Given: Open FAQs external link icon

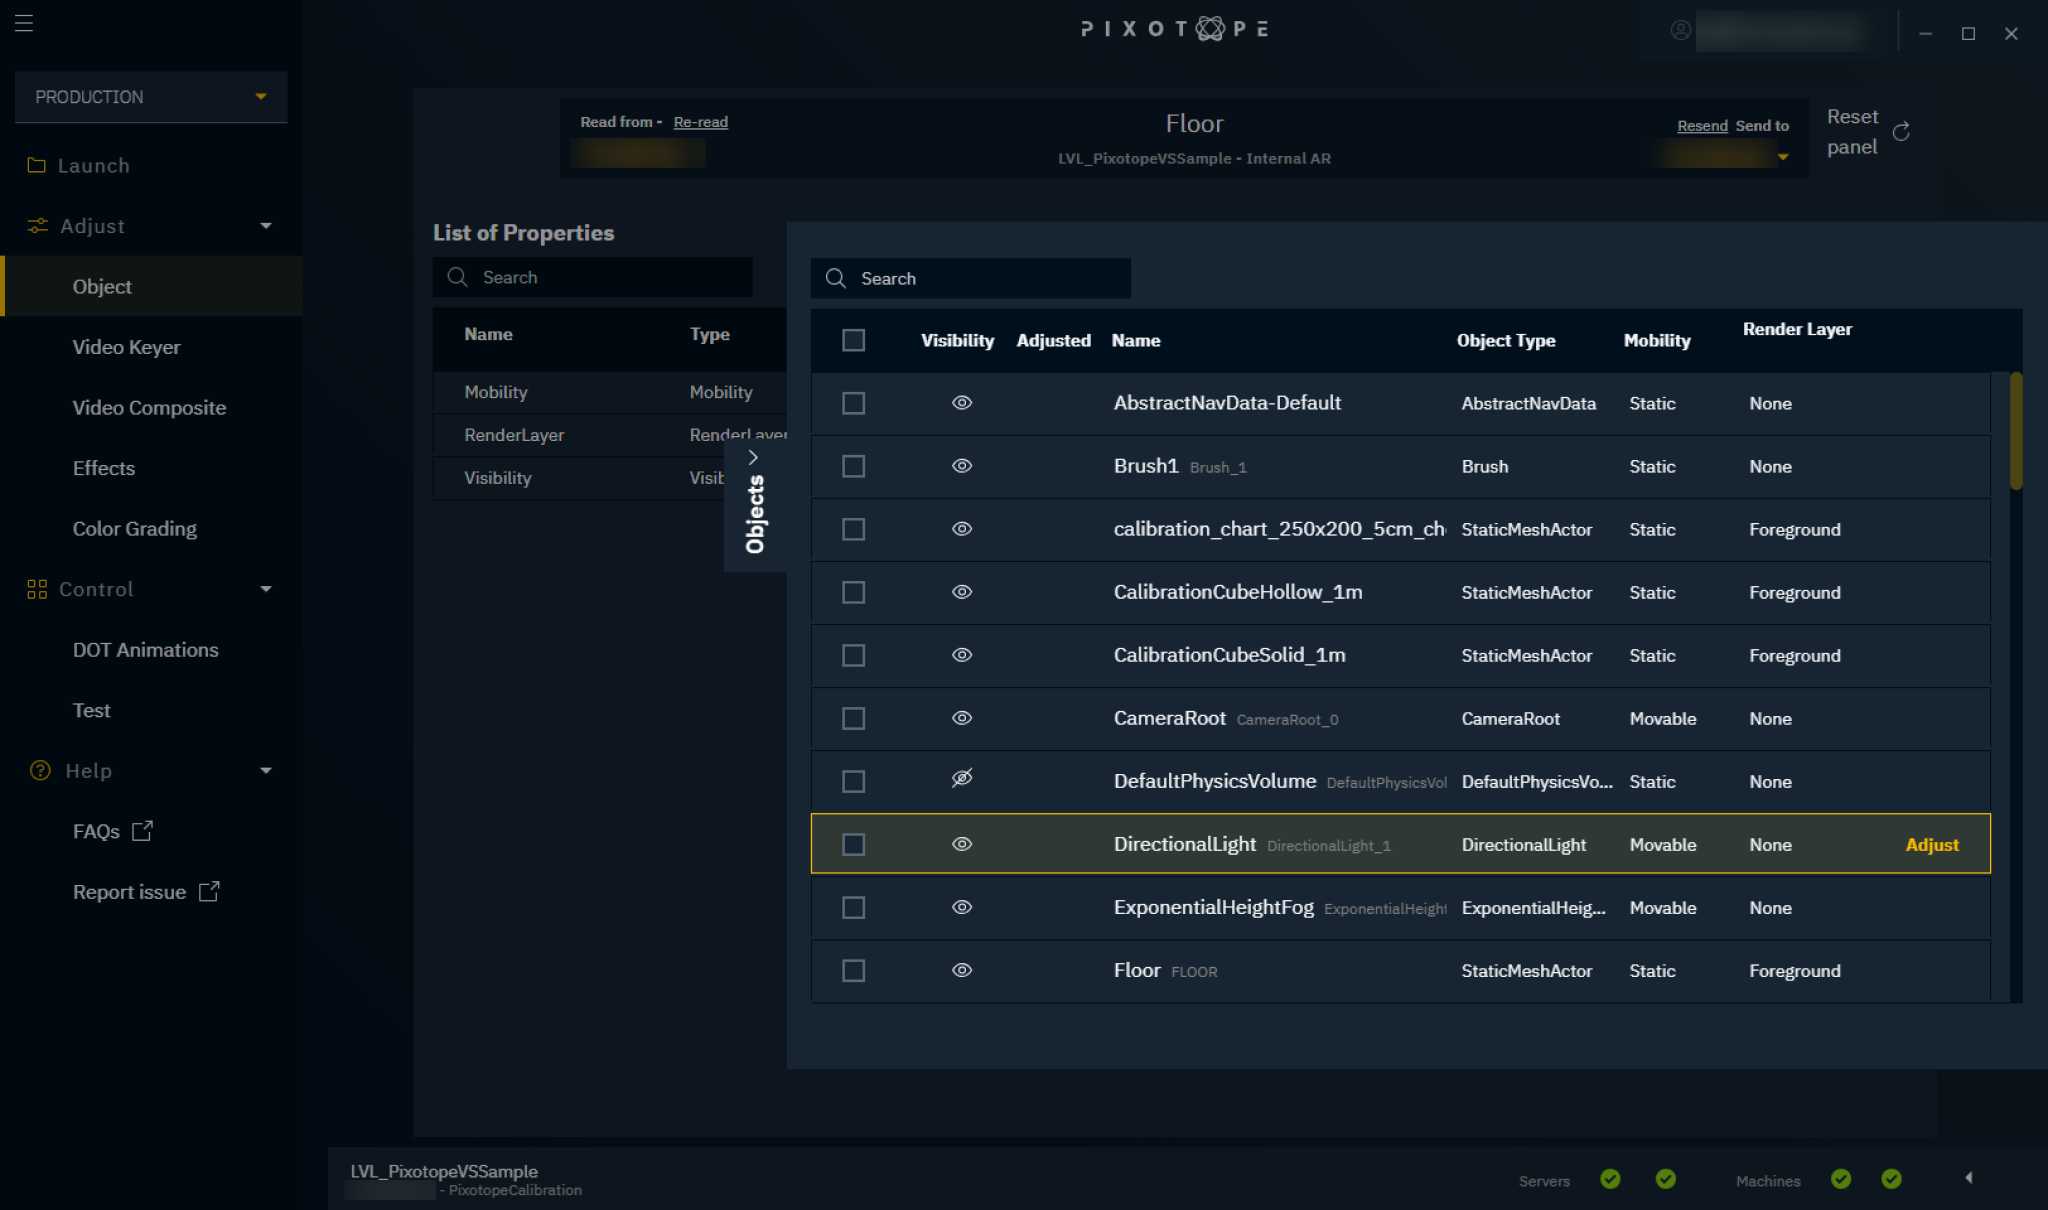Looking at the screenshot, I should [x=142, y=831].
